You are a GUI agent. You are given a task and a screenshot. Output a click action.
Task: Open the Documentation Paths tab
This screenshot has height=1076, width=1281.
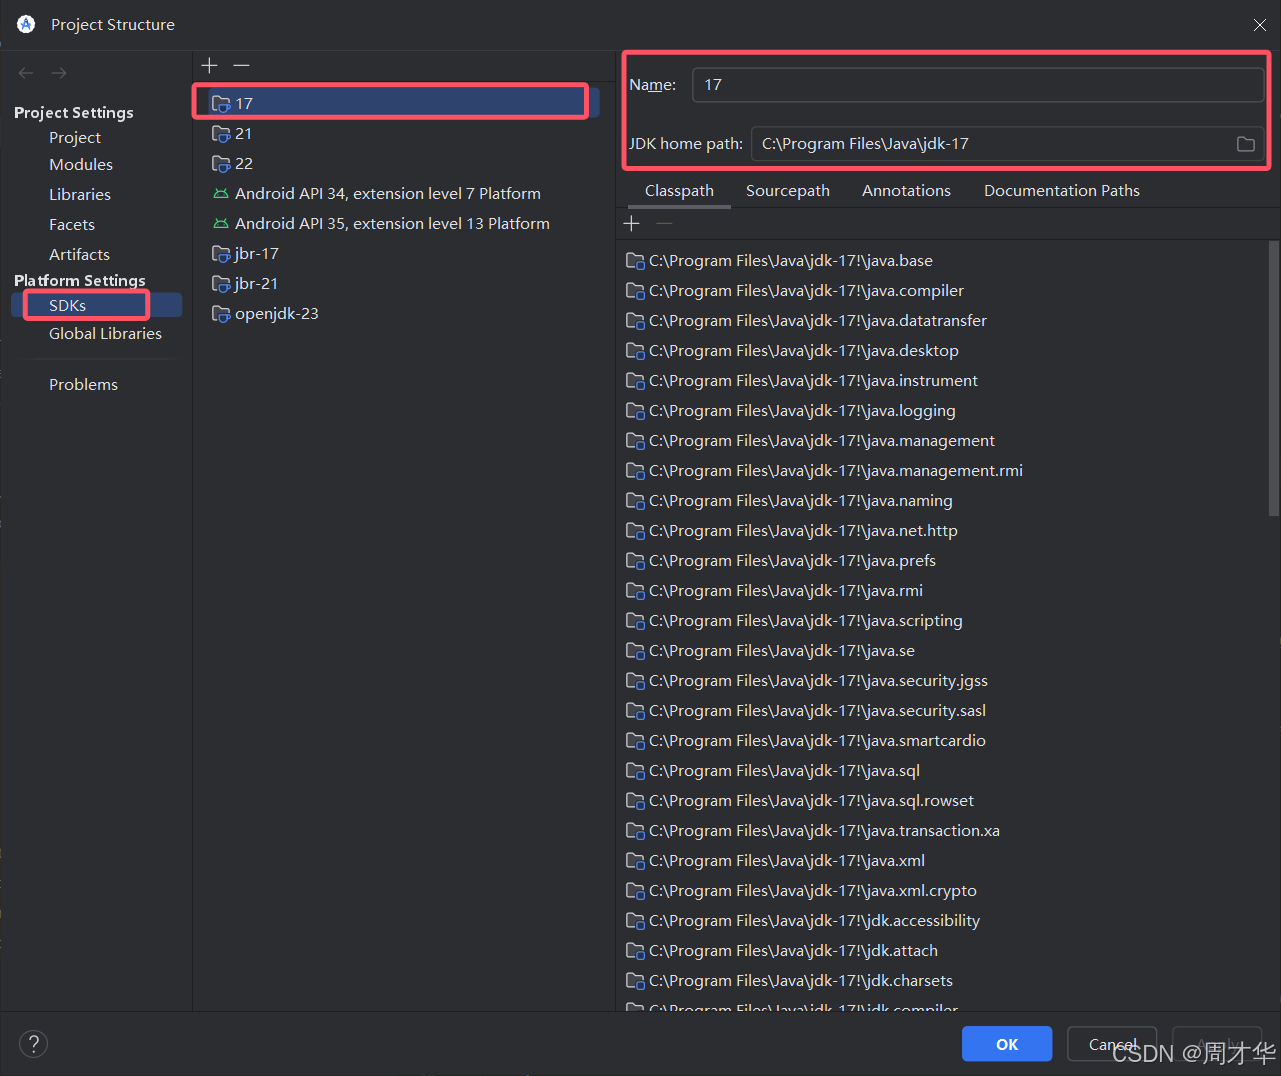pos(1062,191)
